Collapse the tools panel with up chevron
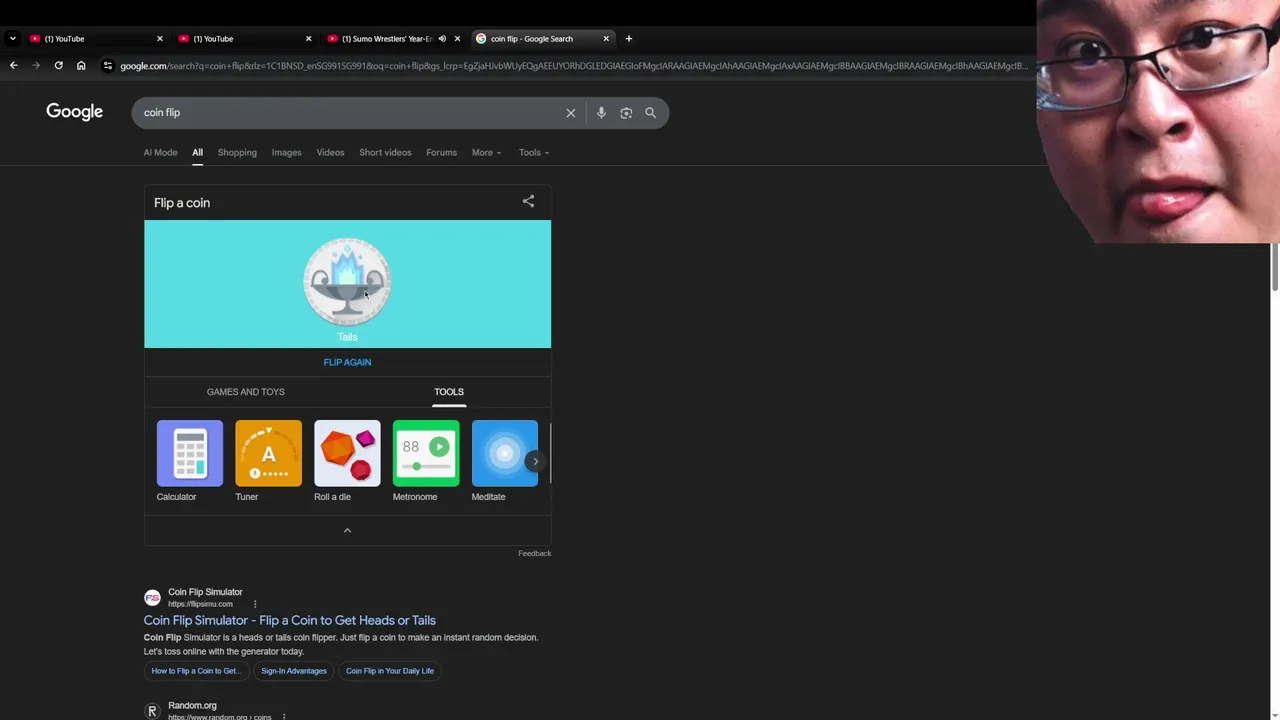This screenshot has width=1280, height=720. tap(347, 531)
